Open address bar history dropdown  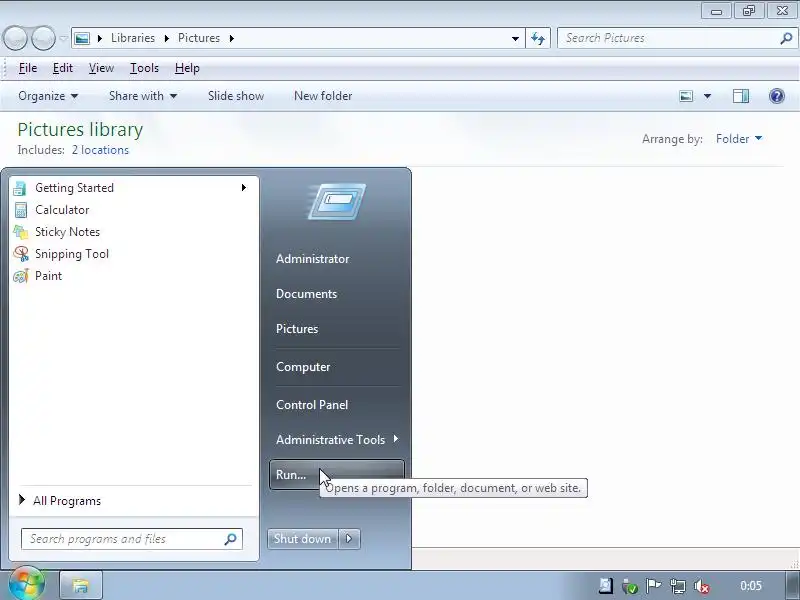[x=515, y=38]
